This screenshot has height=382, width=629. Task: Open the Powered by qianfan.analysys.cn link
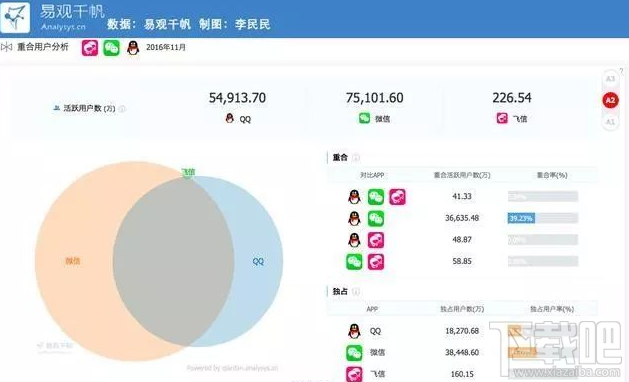click(232, 368)
